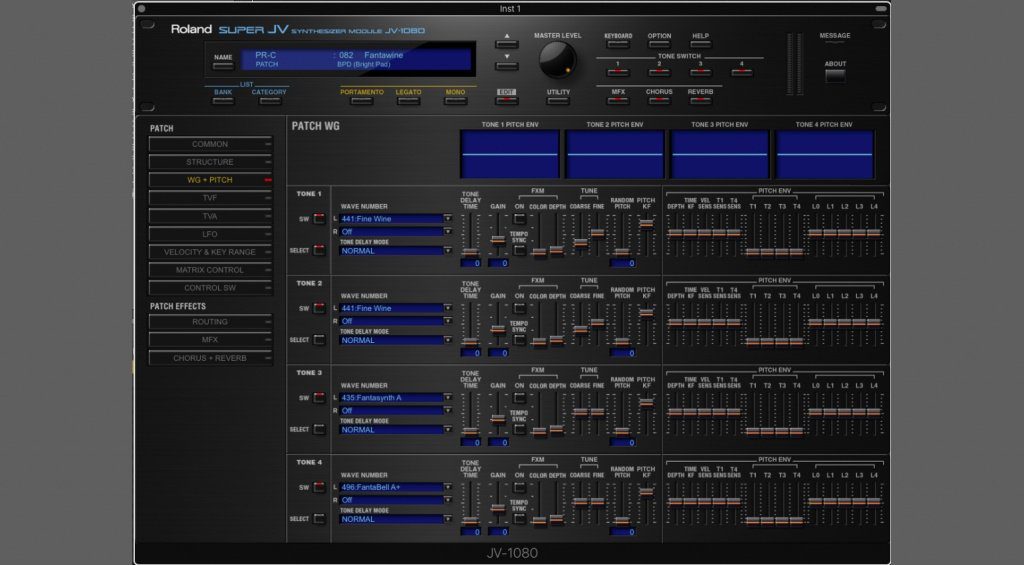The image size is (1024, 565).
Task: Toggle the PORTAMENTO switch
Action: (362, 101)
